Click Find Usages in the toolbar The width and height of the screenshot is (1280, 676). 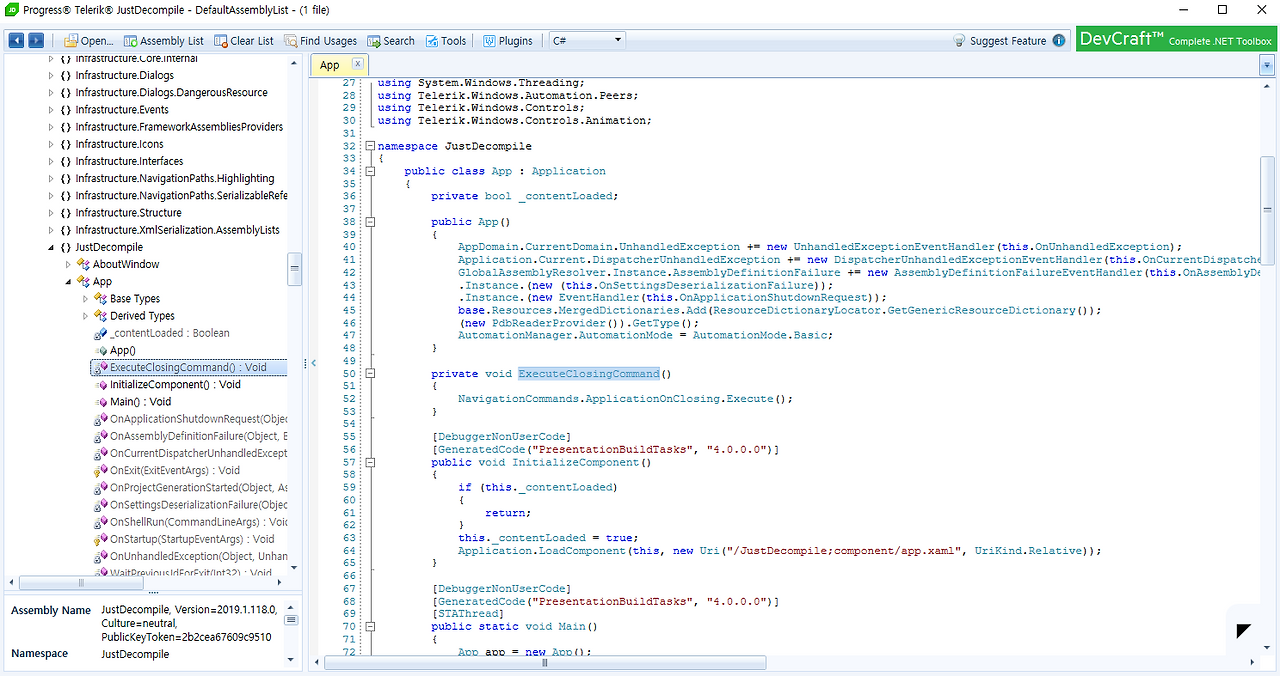tap(320, 41)
